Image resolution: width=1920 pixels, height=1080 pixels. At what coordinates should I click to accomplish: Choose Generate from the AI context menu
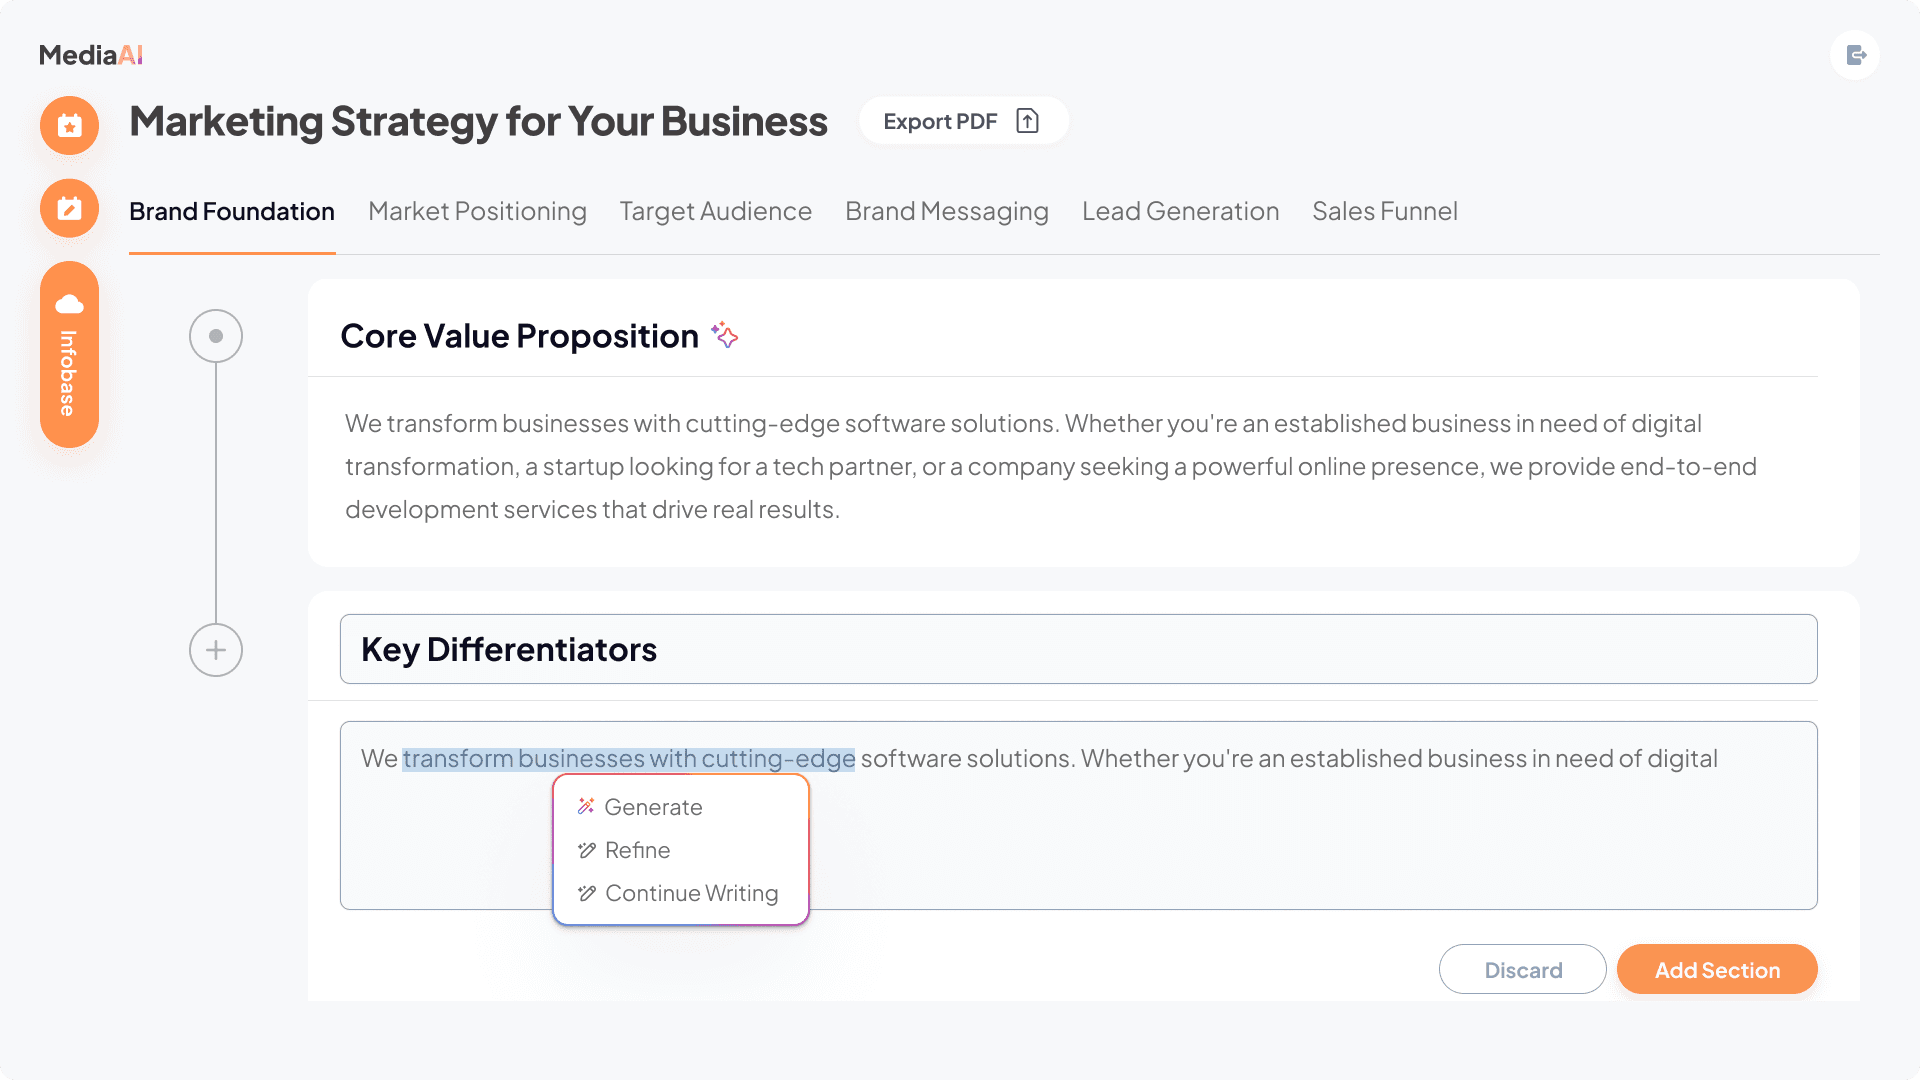(653, 807)
